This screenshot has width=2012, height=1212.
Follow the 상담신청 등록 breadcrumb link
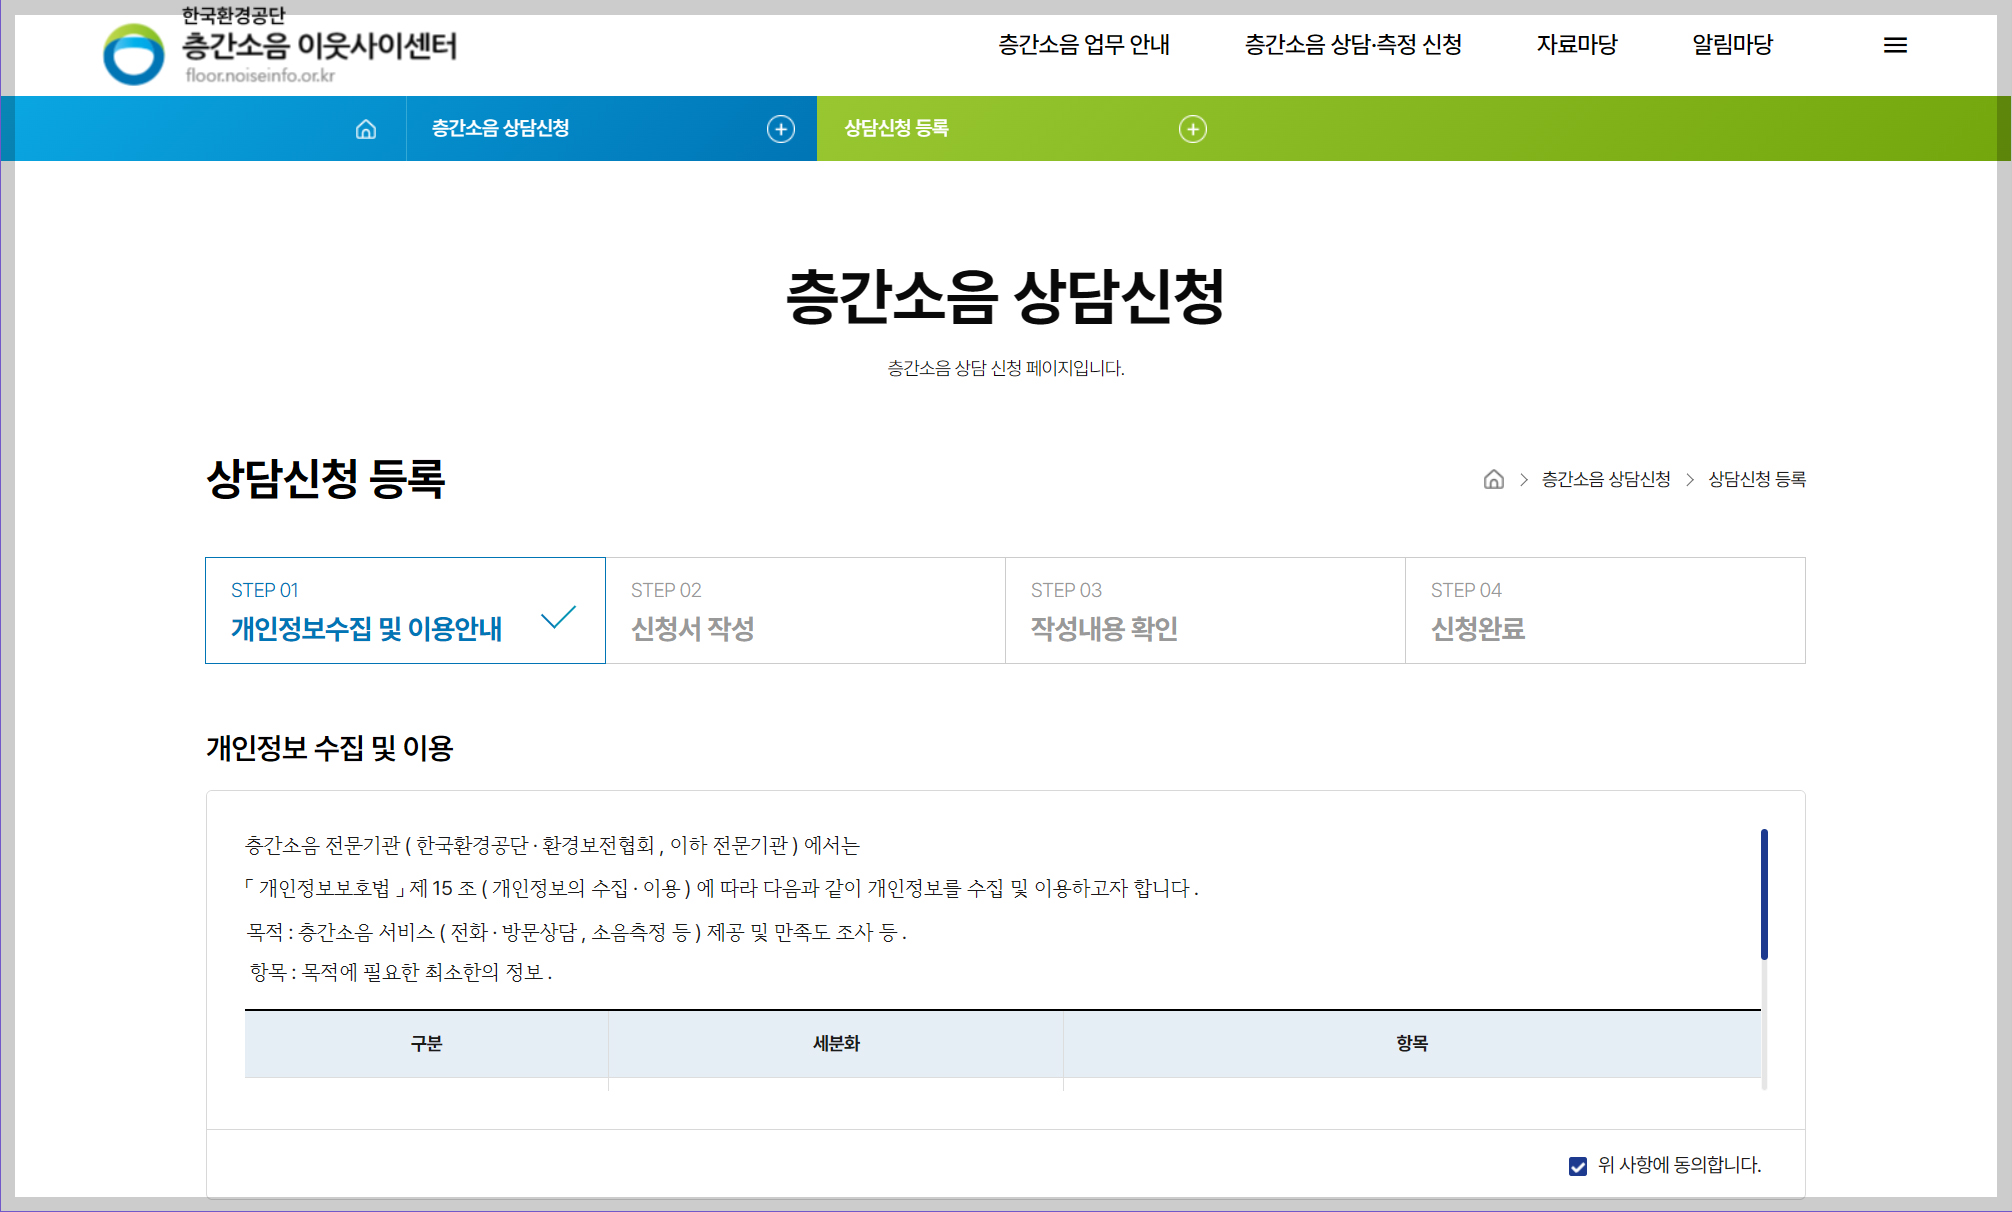pyautogui.click(x=1757, y=480)
